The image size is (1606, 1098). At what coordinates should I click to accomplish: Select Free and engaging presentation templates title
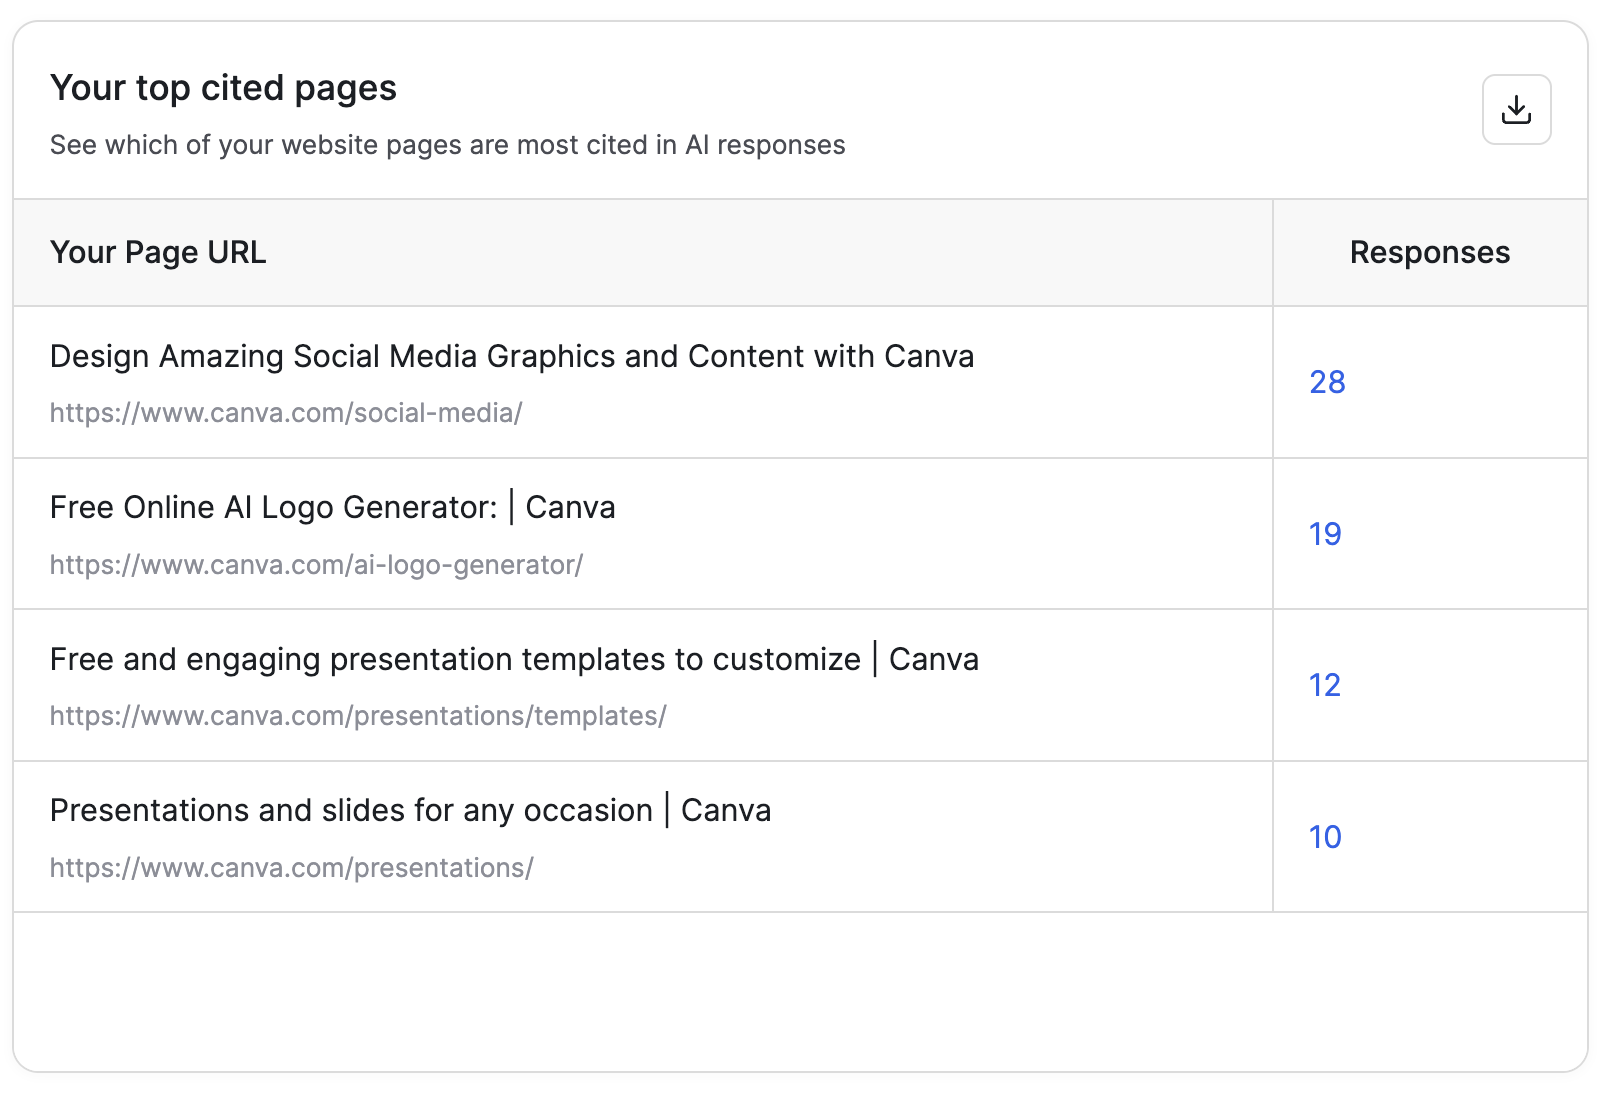point(514,659)
